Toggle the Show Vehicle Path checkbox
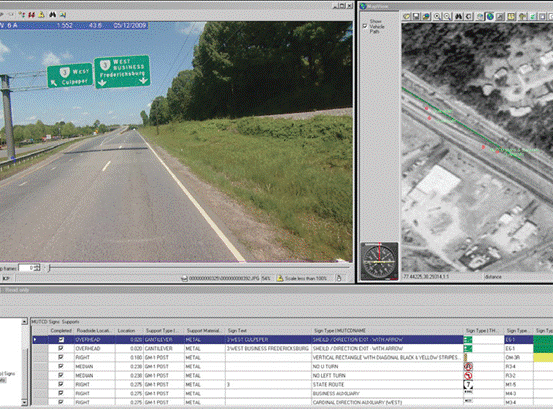Image resolution: width=553 pixels, height=409 pixels. tap(365, 26)
